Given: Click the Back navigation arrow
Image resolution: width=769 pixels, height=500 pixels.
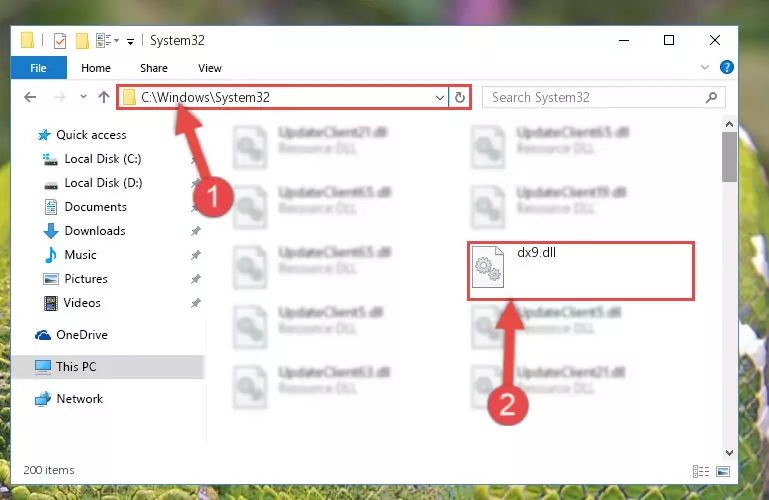Looking at the screenshot, I should pos(30,97).
